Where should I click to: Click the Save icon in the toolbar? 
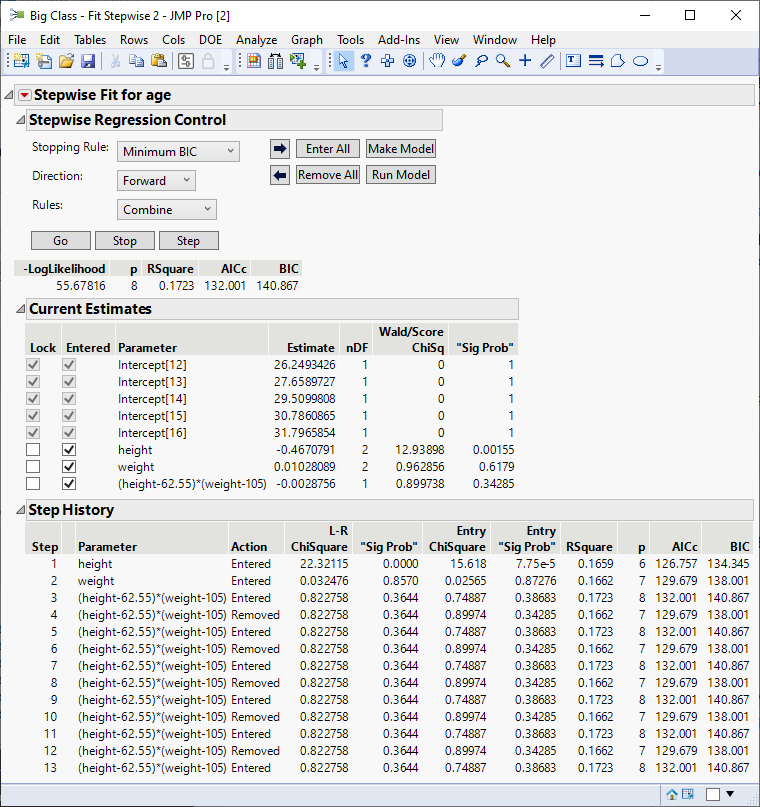[88, 61]
